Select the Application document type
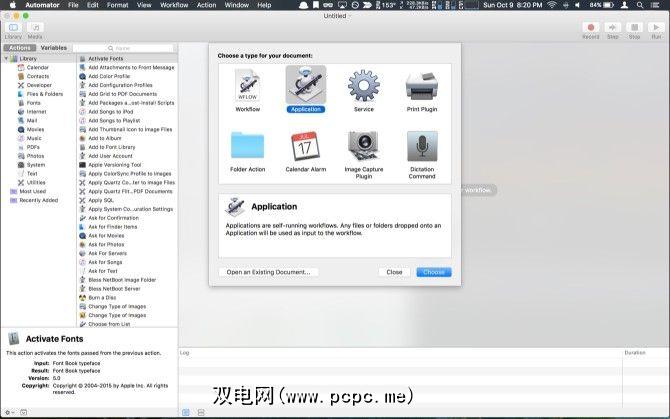 point(306,90)
